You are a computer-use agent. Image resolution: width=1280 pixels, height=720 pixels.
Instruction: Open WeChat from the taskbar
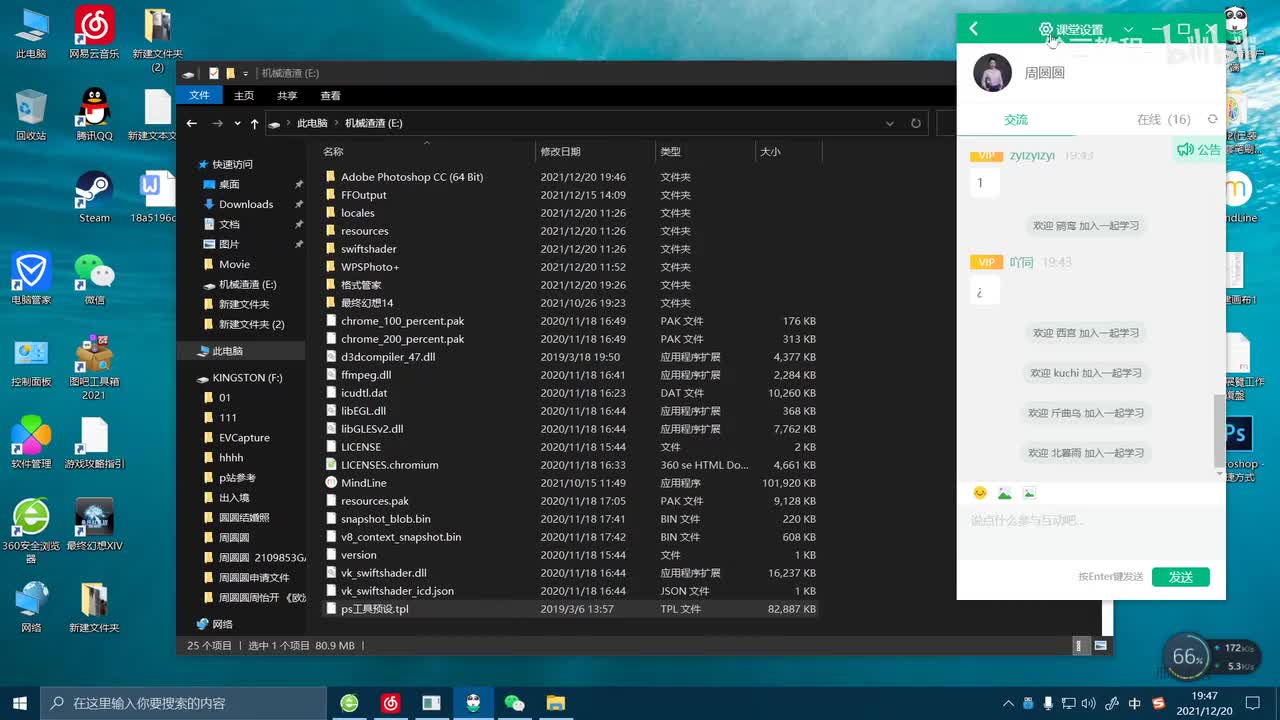point(515,703)
